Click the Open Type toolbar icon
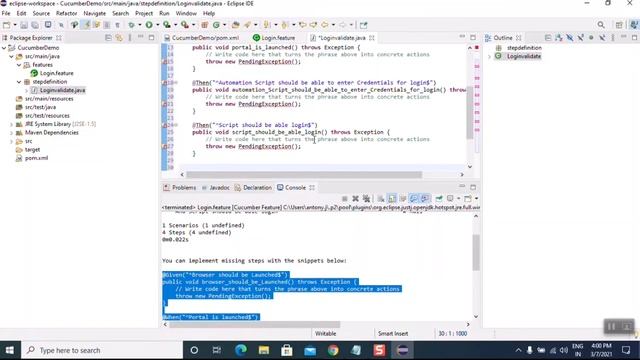Image resolution: width=640 pixels, height=360 pixels. 236,25
